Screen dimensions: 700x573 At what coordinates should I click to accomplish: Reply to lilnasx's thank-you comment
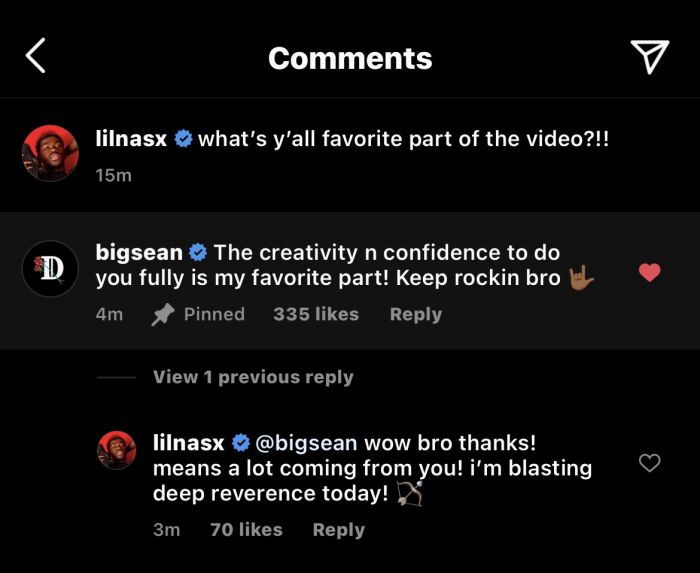coord(339,530)
